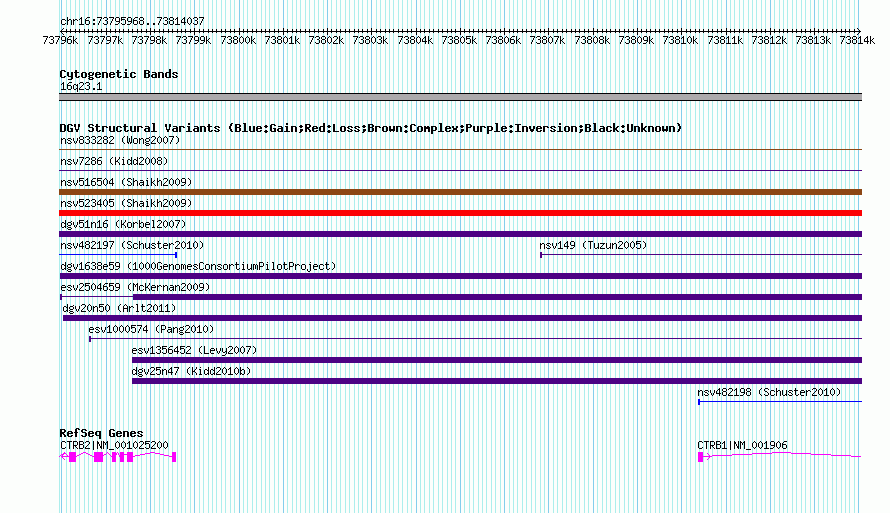Click the esv1000574 start tick marker
This screenshot has width=890, height=513.
point(90,339)
